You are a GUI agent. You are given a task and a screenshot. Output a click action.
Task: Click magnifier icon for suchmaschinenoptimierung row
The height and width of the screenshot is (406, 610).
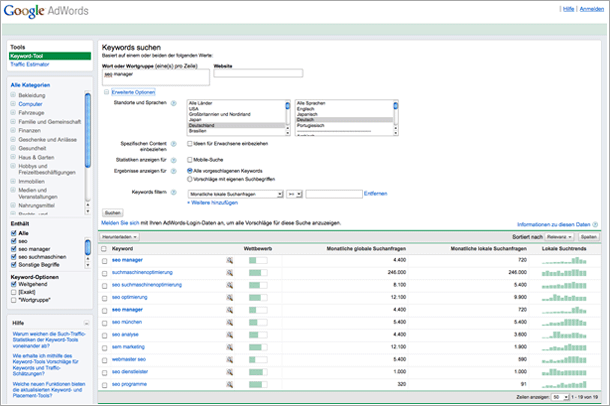coord(230,273)
